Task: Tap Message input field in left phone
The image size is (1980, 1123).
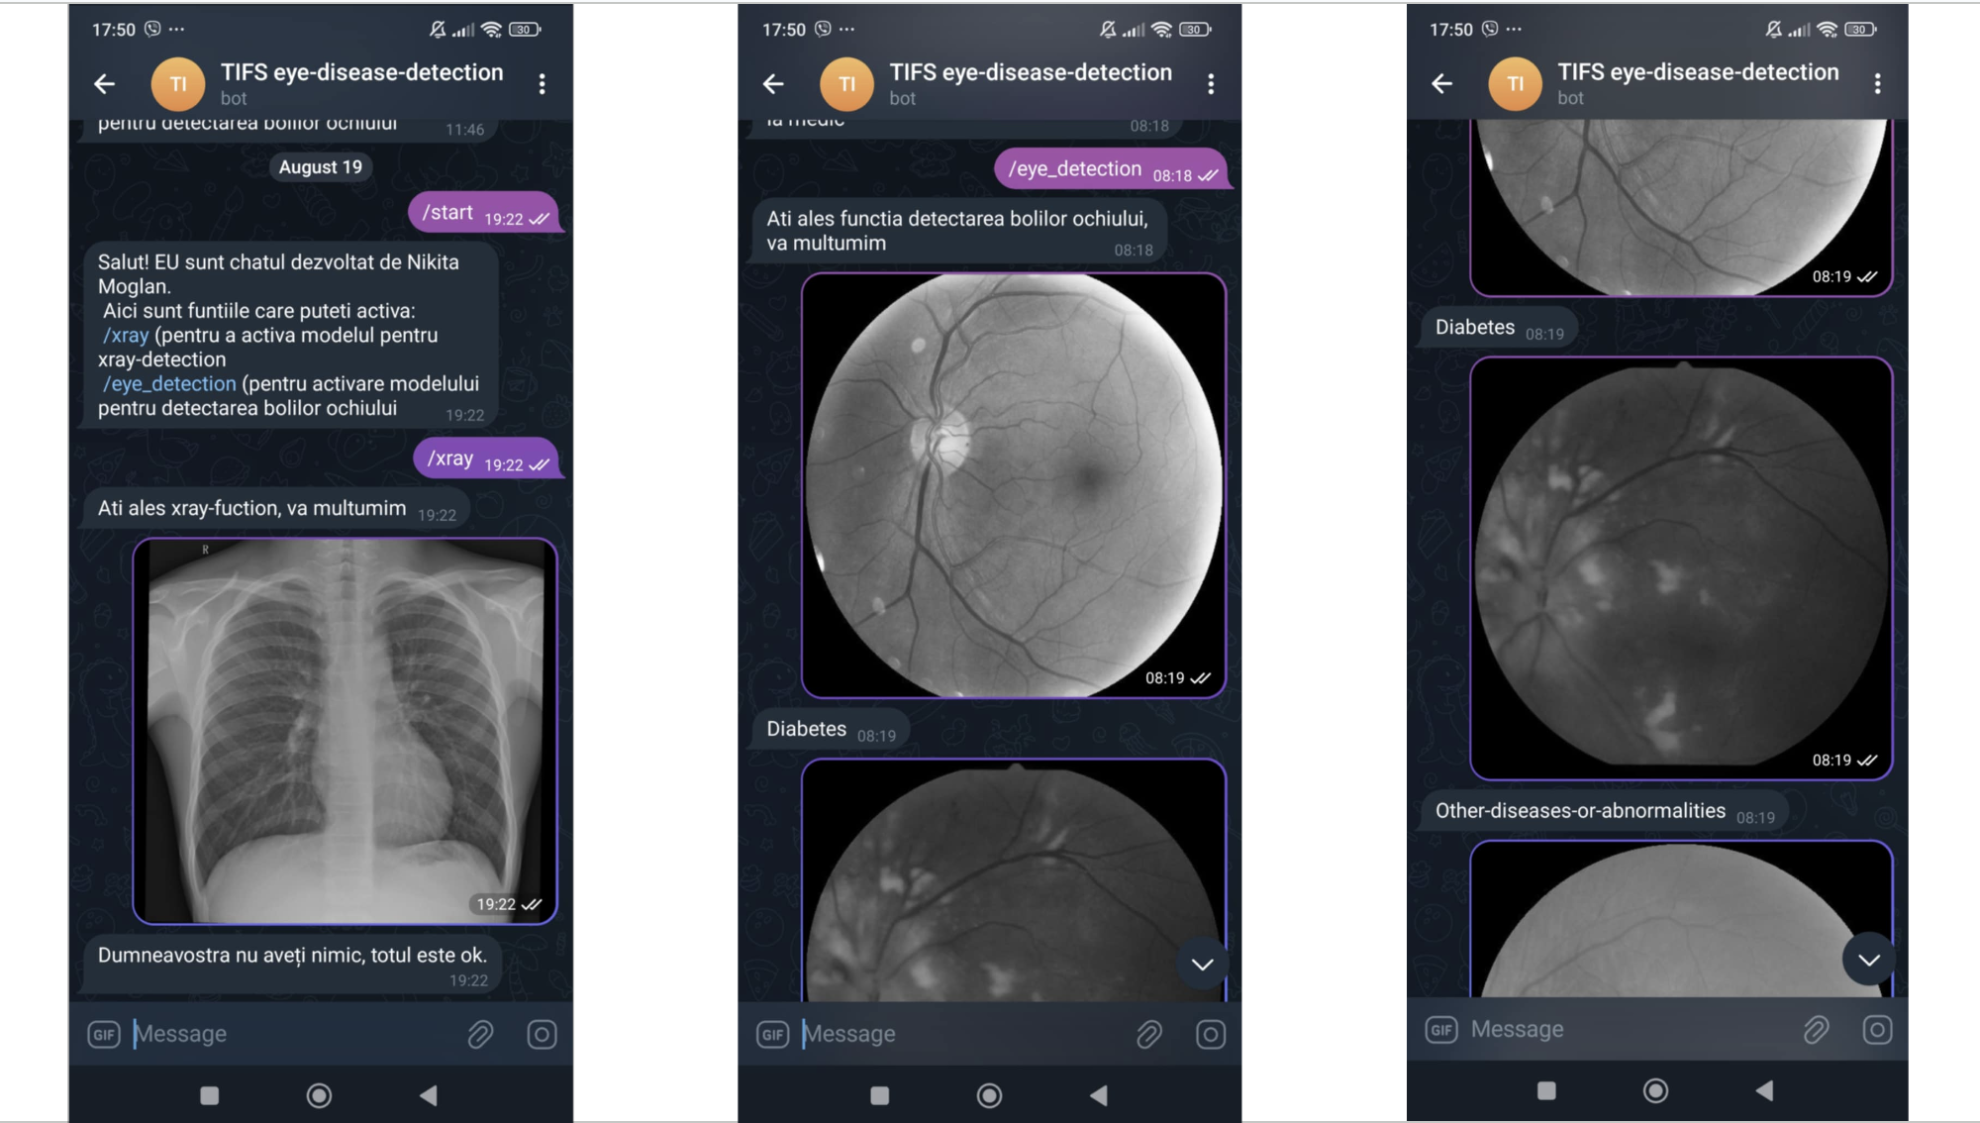Action: [290, 1033]
